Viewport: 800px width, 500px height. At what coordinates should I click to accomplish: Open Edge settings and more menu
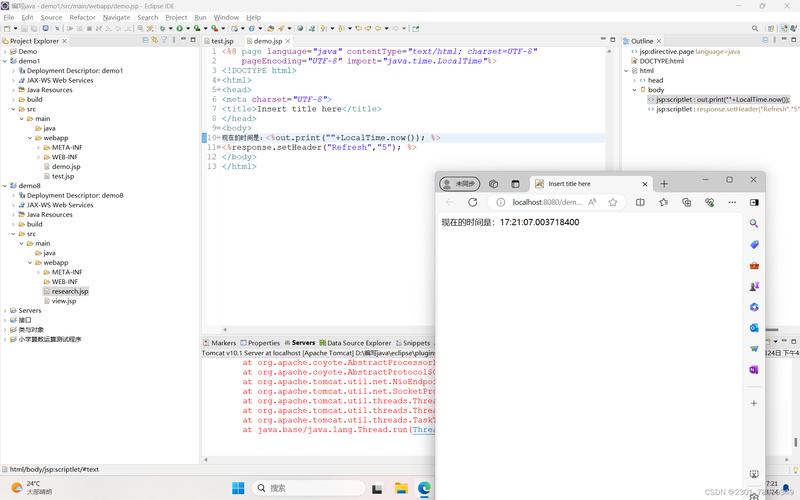tap(732, 202)
